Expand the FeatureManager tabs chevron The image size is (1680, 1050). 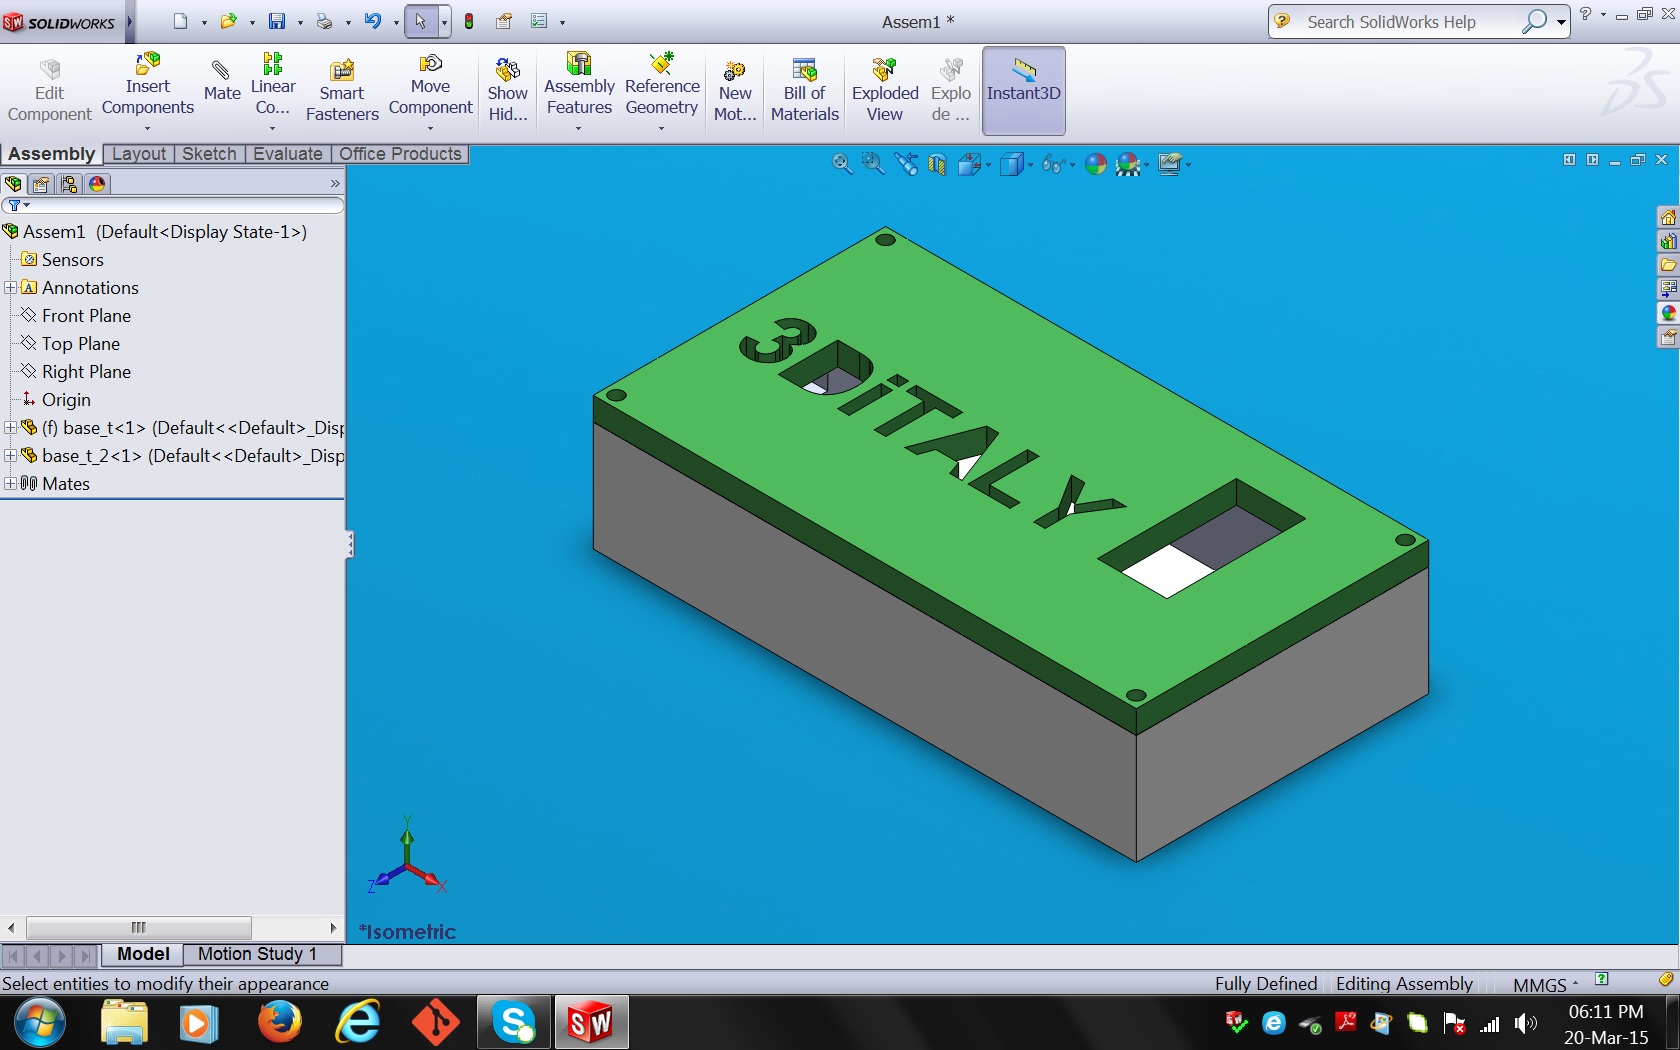click(335, 184)
